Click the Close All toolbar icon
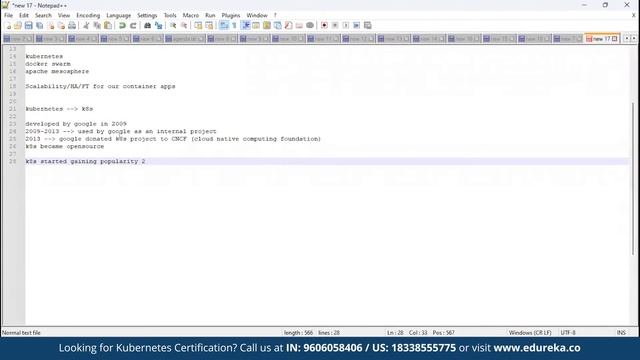Viewport: 640px width, 360px height. 61,25
